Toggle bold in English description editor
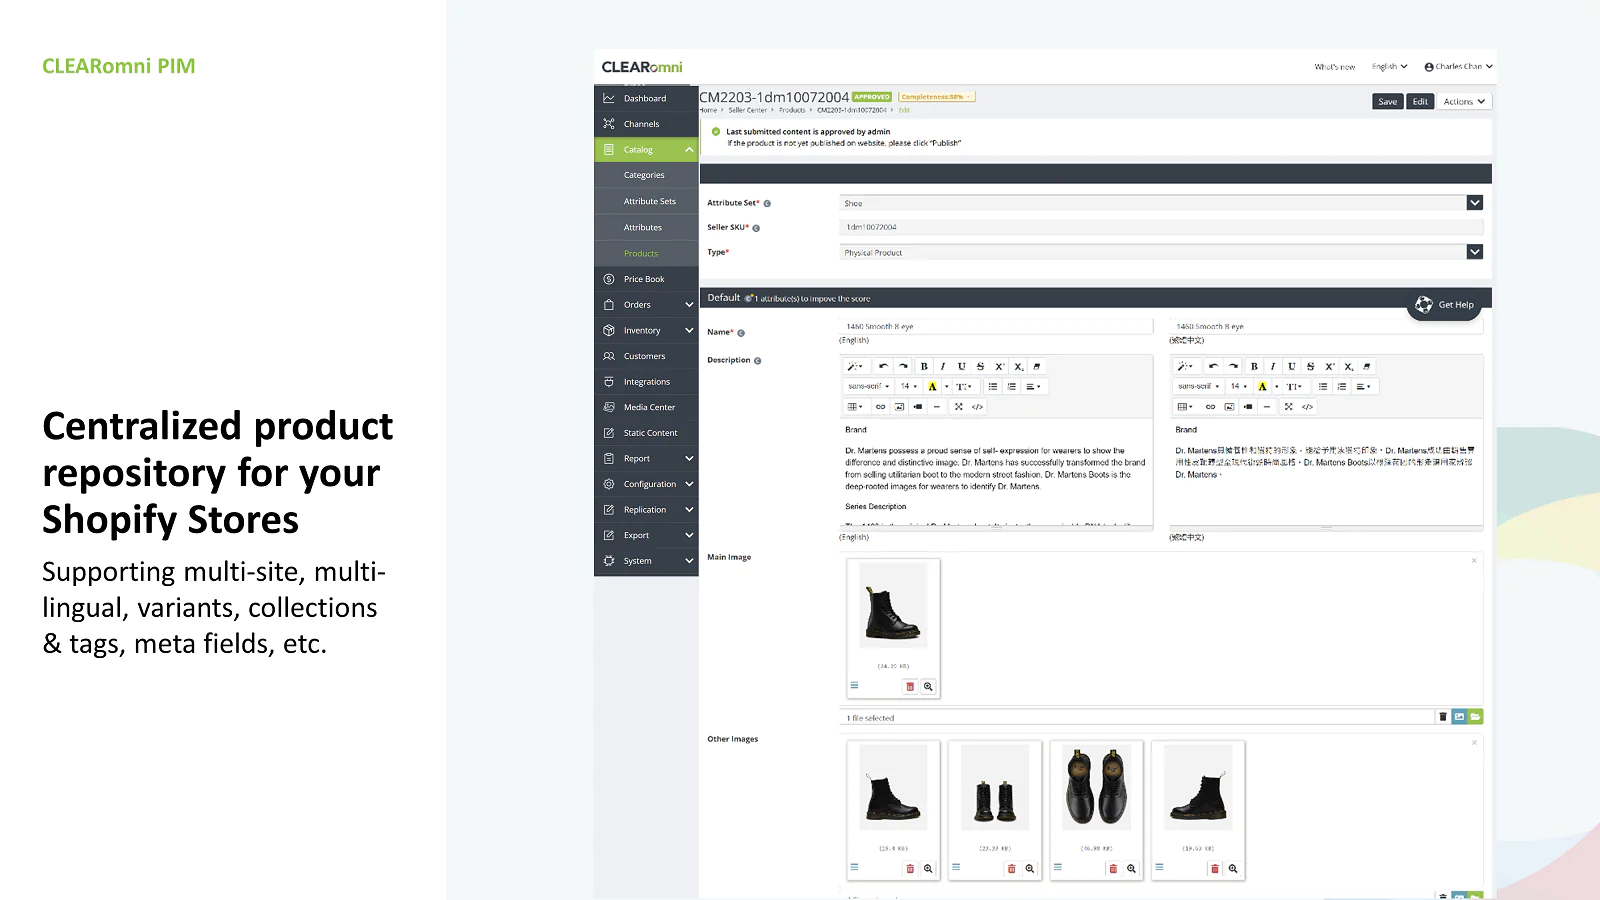1600x900 pixels. [x=924, y=366]
